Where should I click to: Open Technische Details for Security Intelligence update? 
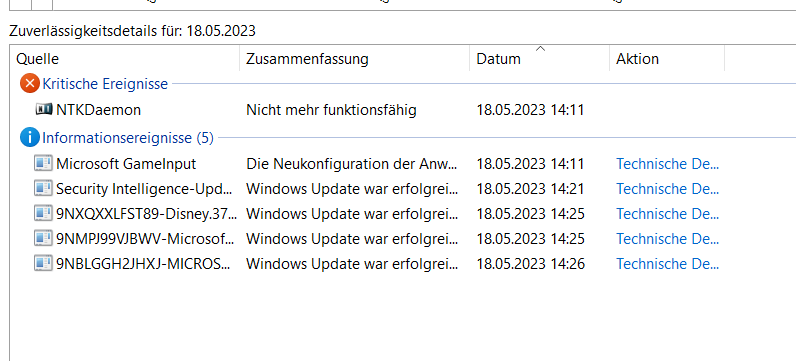(668, 189)
